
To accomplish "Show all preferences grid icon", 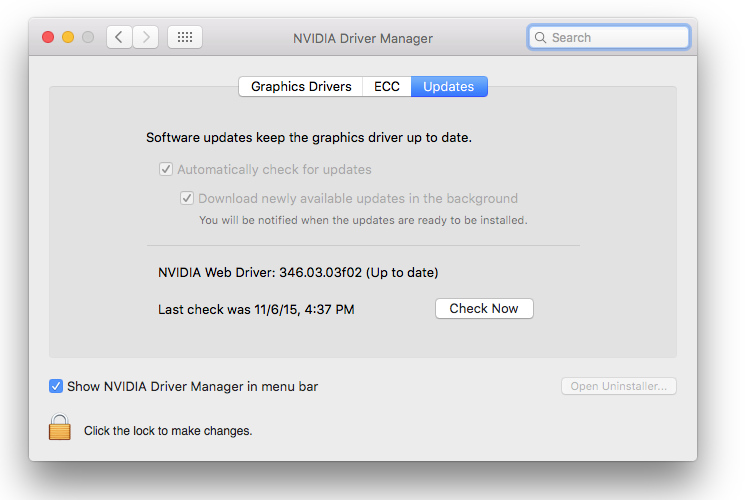I will point(185,38).
